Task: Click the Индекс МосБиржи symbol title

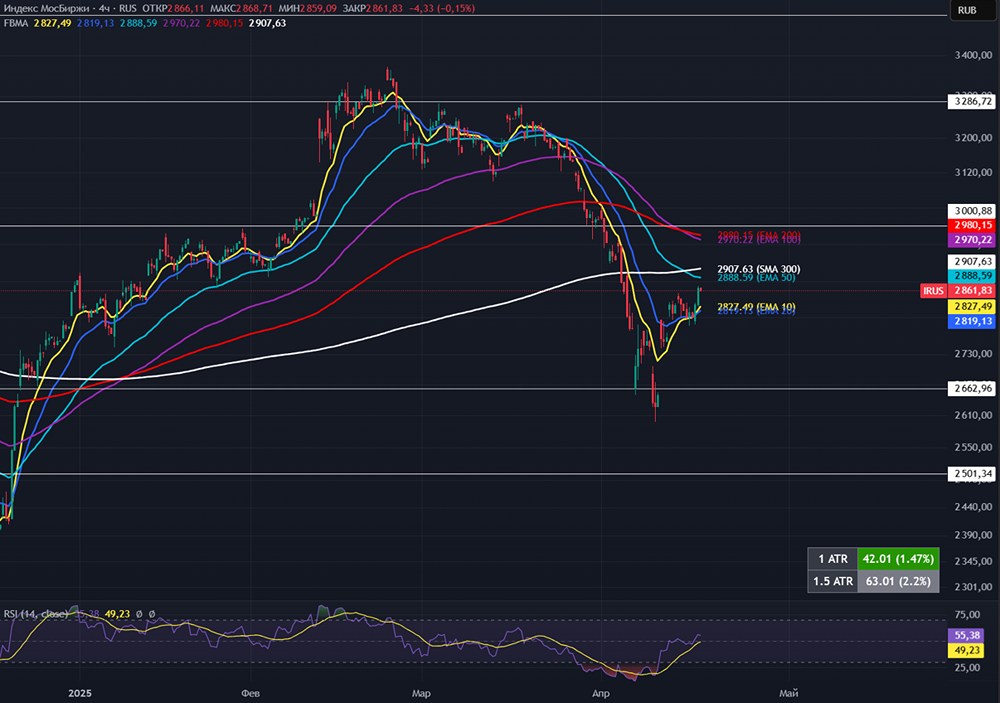Action: (48, 8)
